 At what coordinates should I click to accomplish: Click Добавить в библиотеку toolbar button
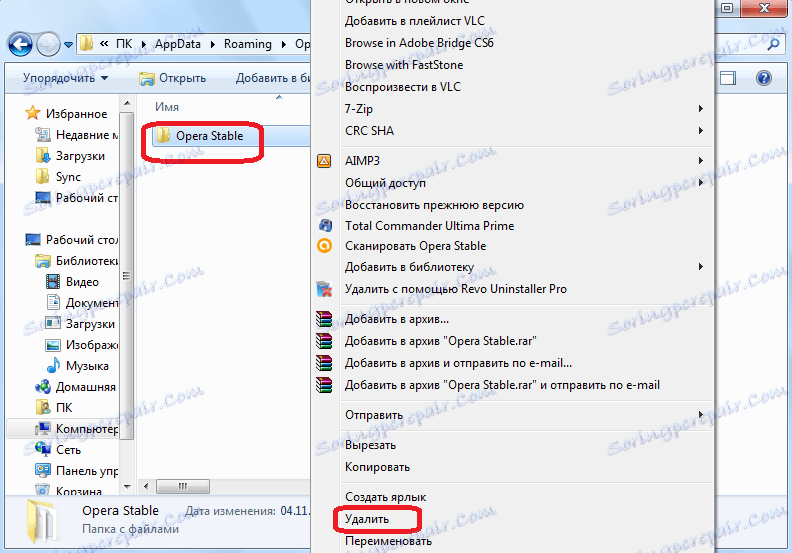click(273, 78)
